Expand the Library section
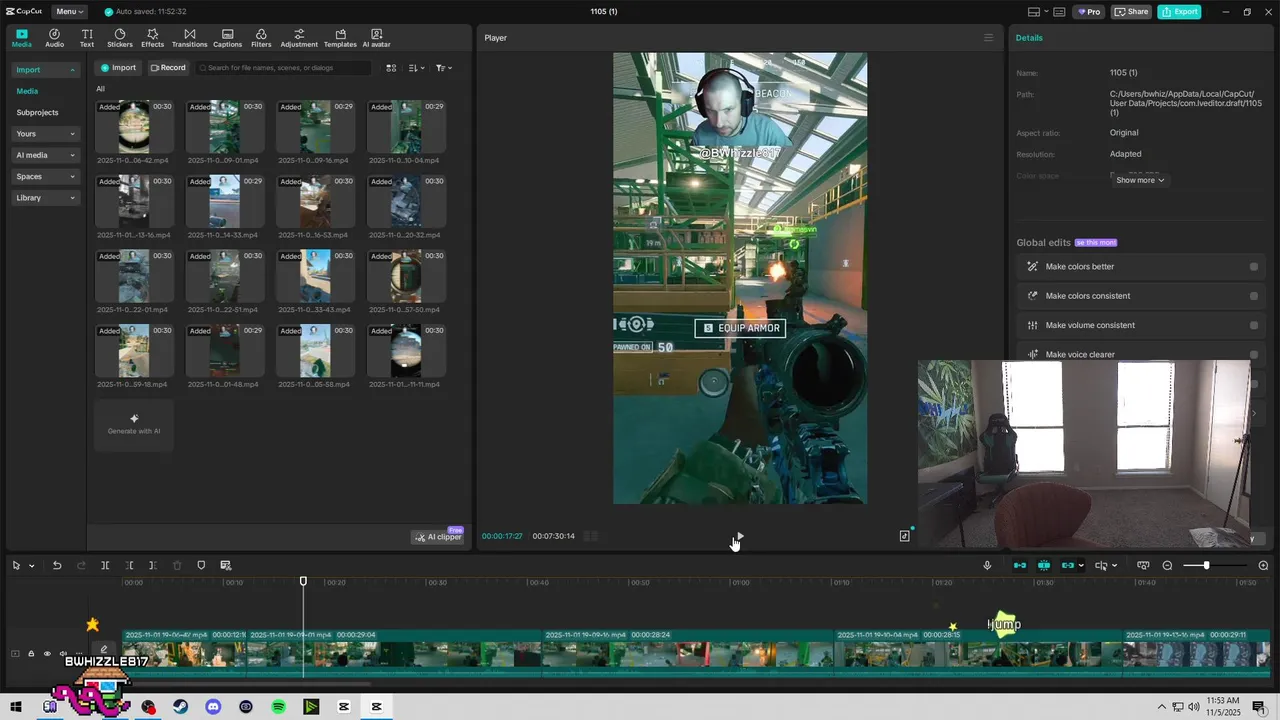This screenshot has height=720, width=1280. point(46,198)
